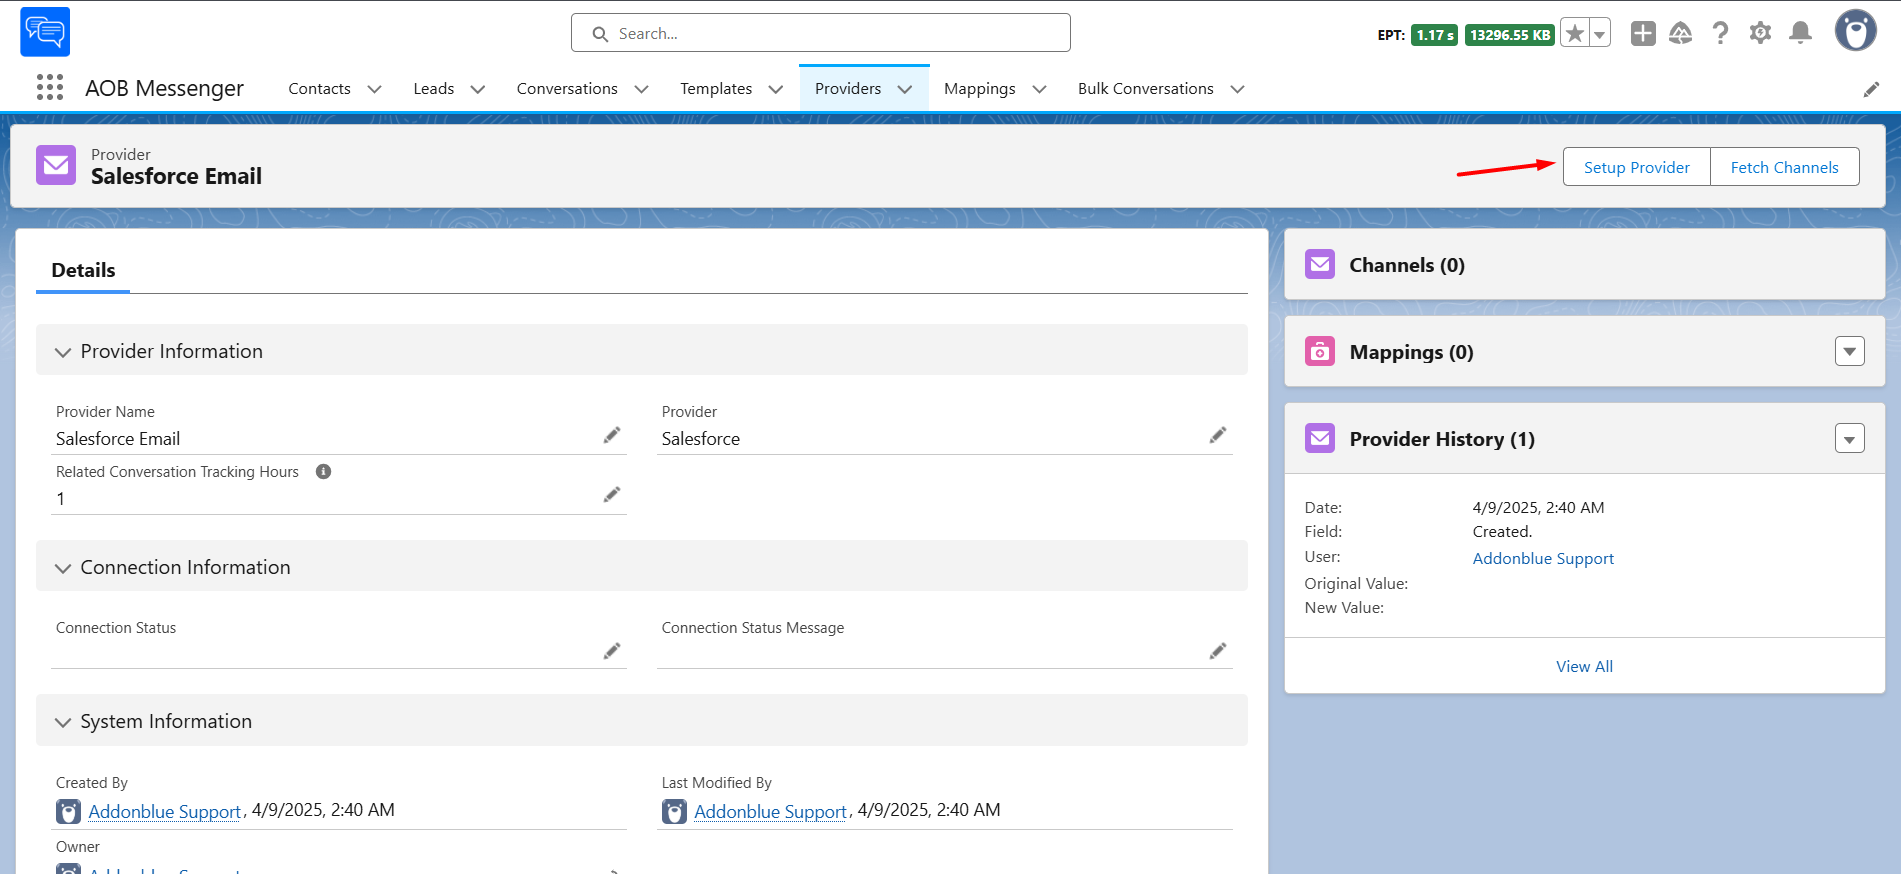
Task: Focus the global Search field
Action: [821, 33]
